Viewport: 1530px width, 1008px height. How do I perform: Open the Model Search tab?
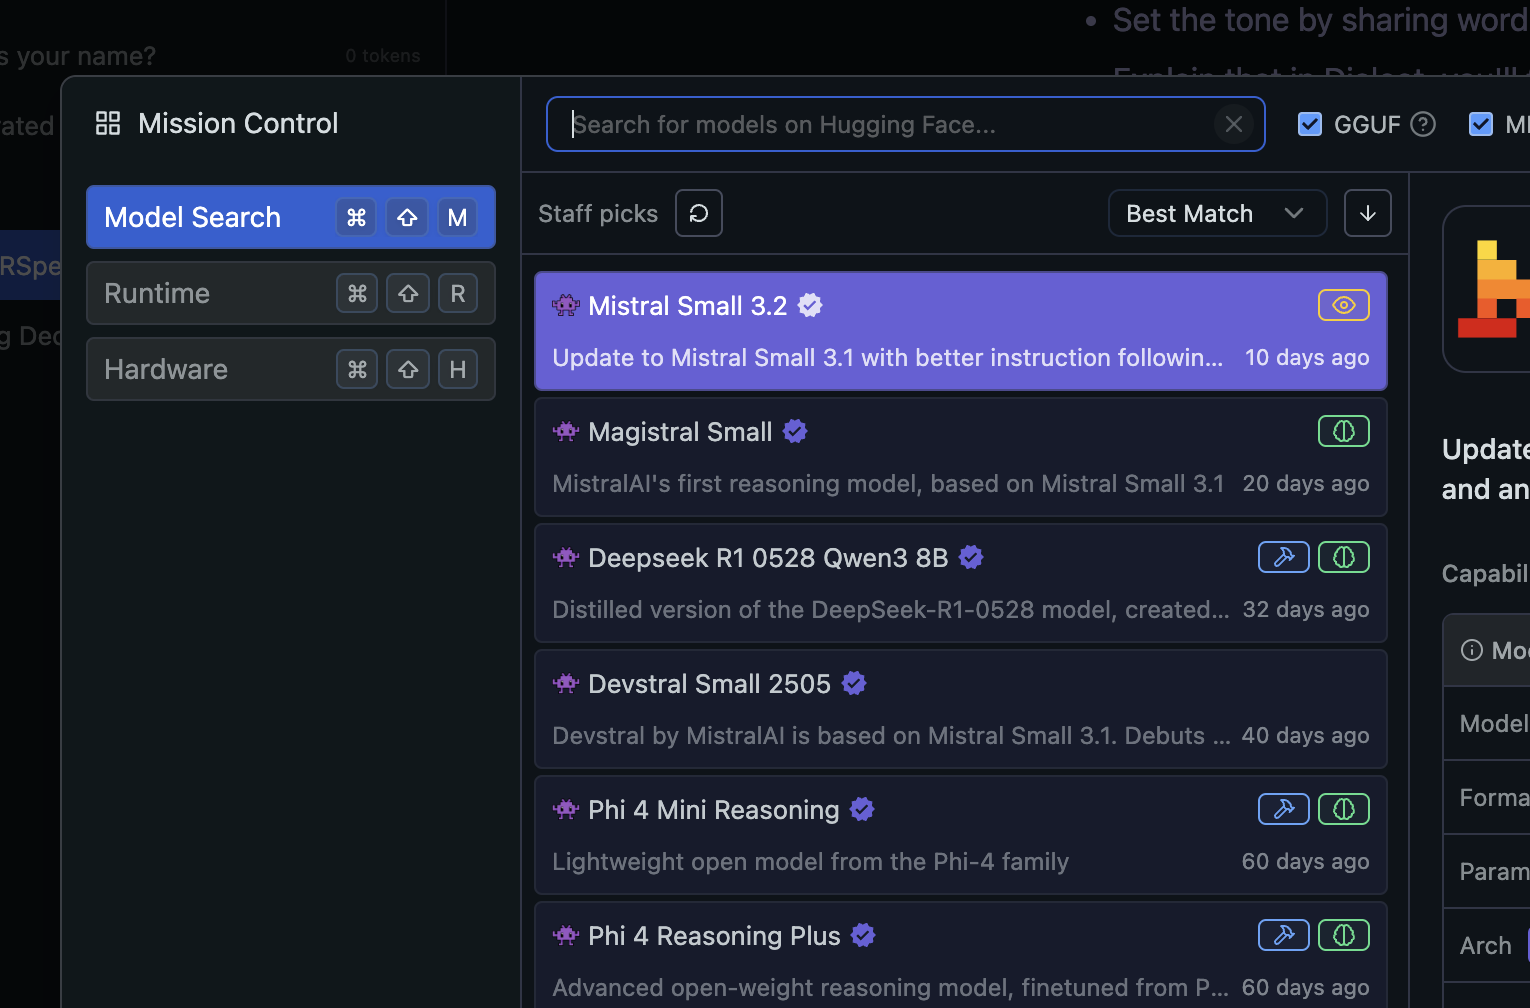coord(291,217)
